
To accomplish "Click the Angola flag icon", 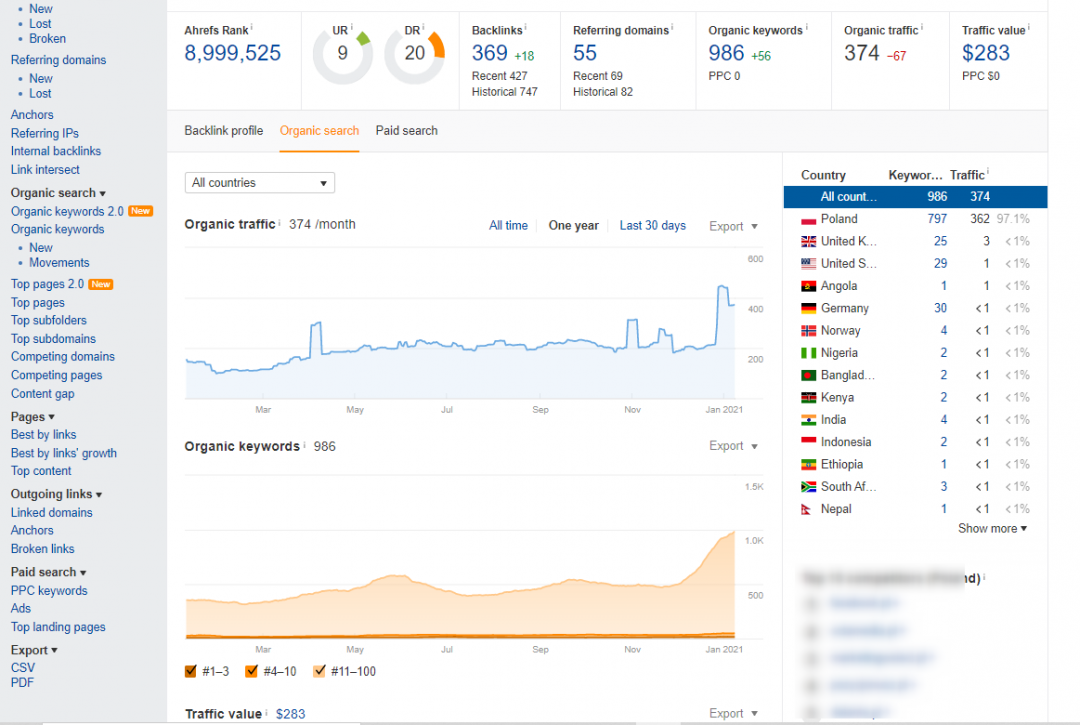I will tap(809, 286).
